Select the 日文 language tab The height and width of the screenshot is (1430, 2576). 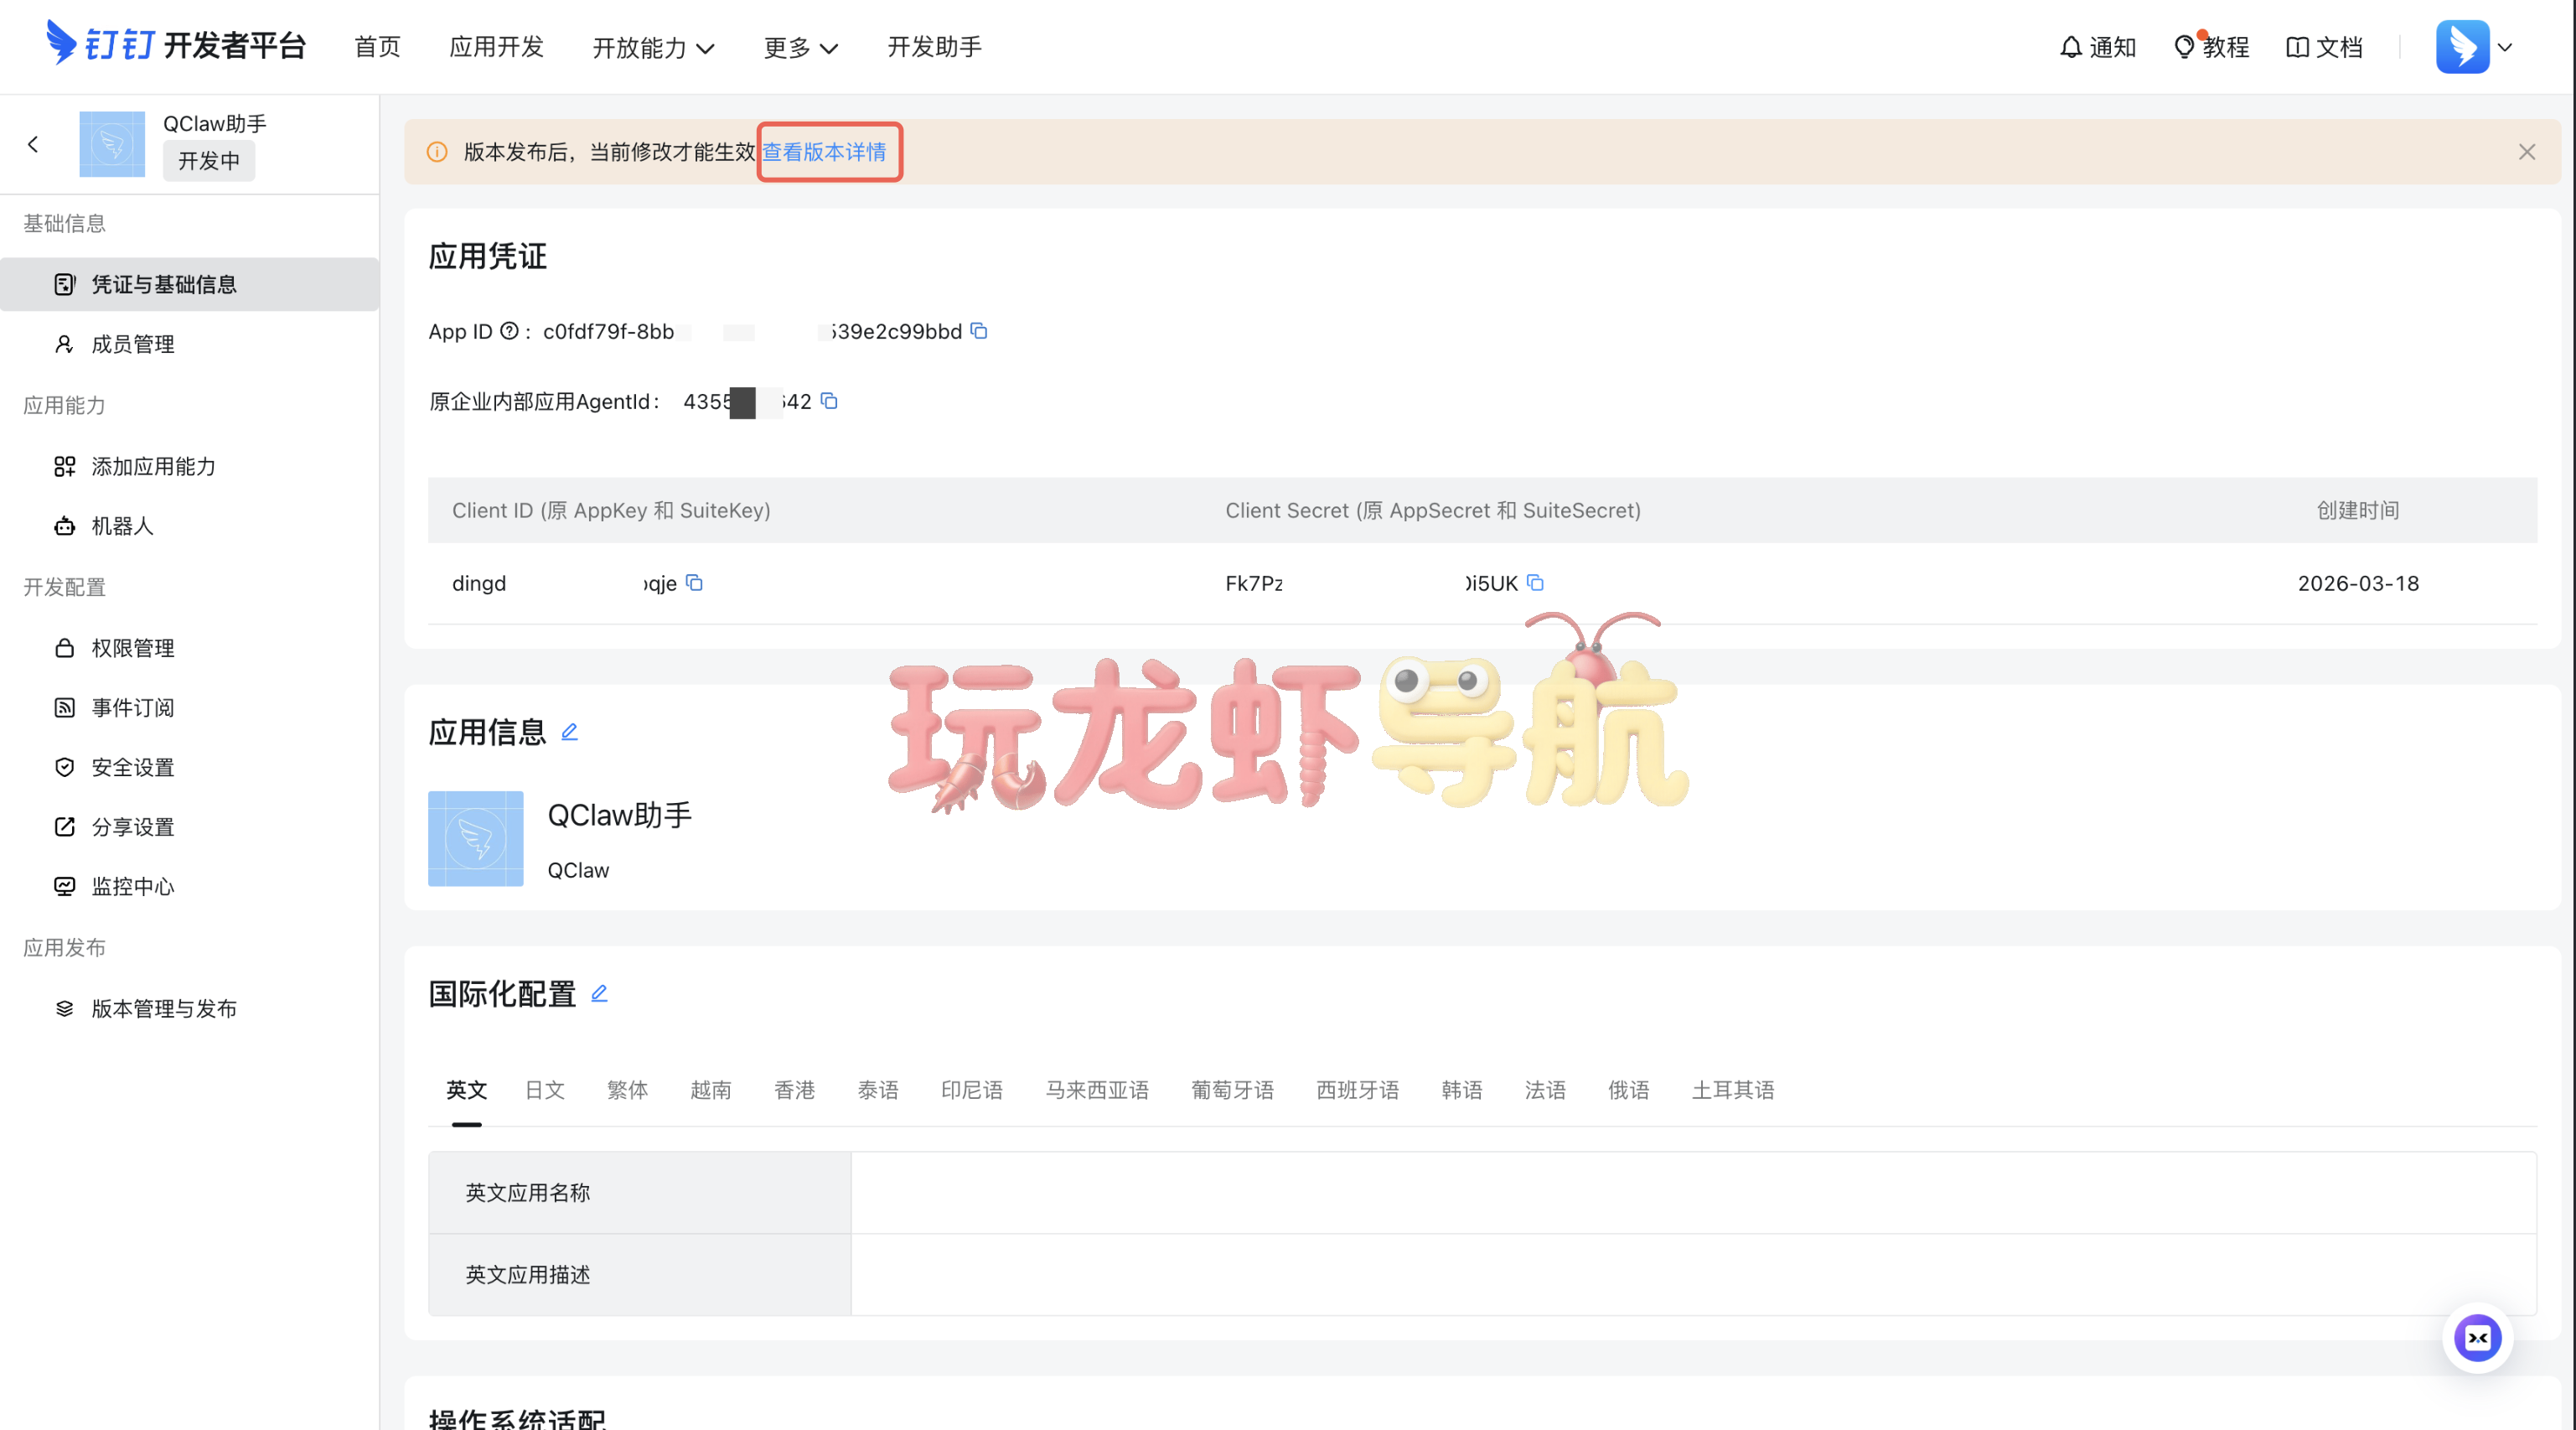[545, 1090]
